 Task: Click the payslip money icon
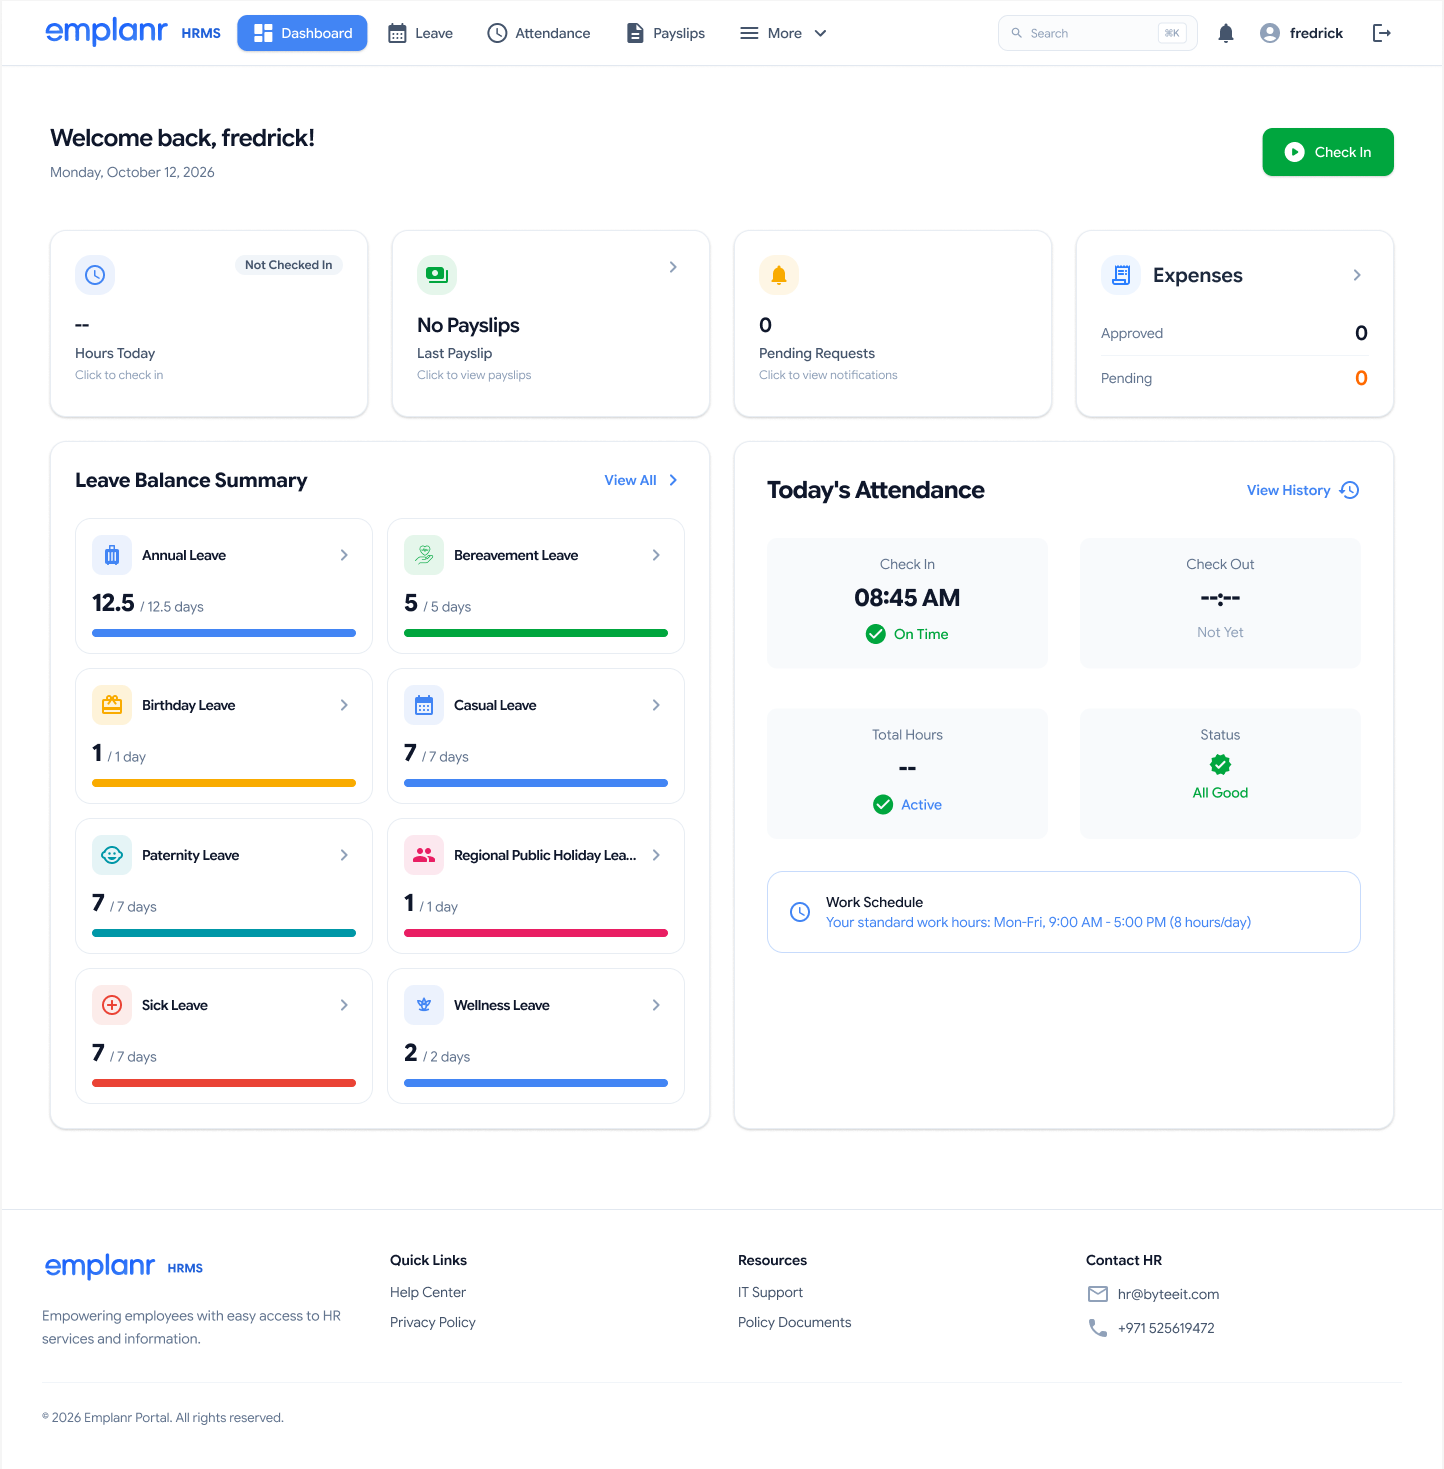point(437,275)
